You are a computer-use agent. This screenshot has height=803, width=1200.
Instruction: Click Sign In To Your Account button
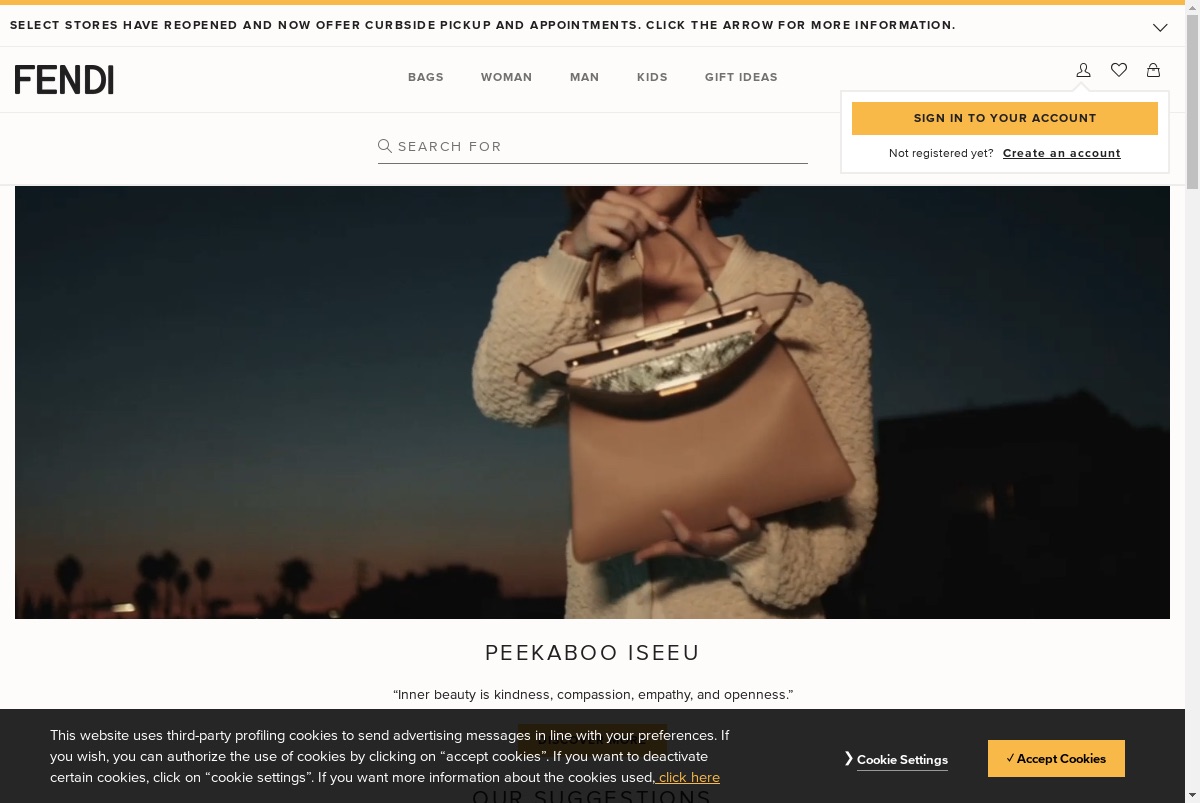pyautogui.click(x=1005, y=118)
